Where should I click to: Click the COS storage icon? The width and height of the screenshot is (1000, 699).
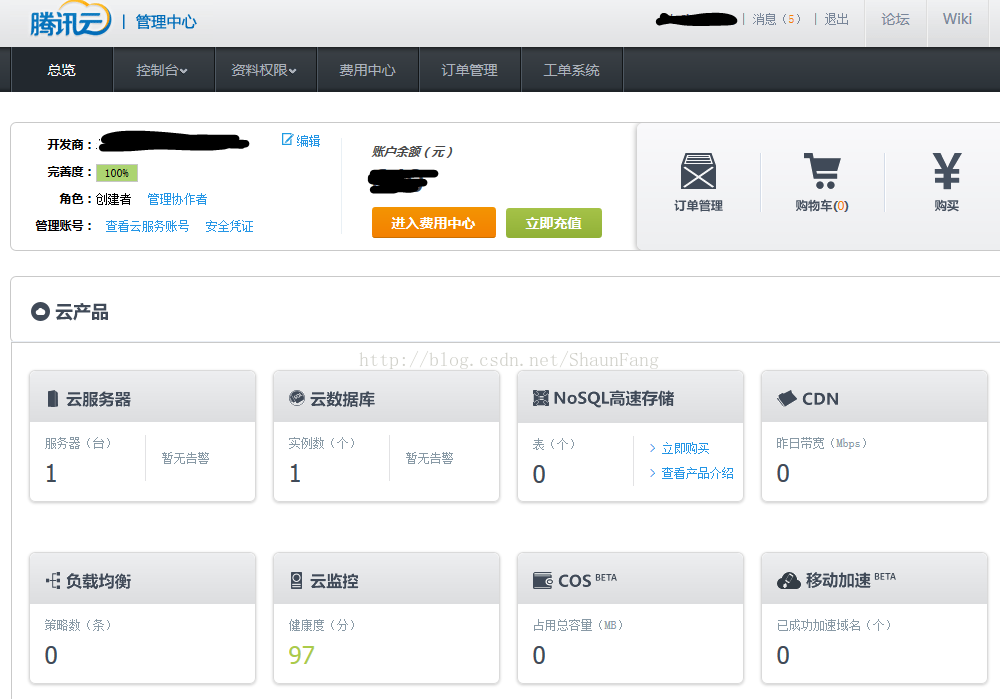541,578
